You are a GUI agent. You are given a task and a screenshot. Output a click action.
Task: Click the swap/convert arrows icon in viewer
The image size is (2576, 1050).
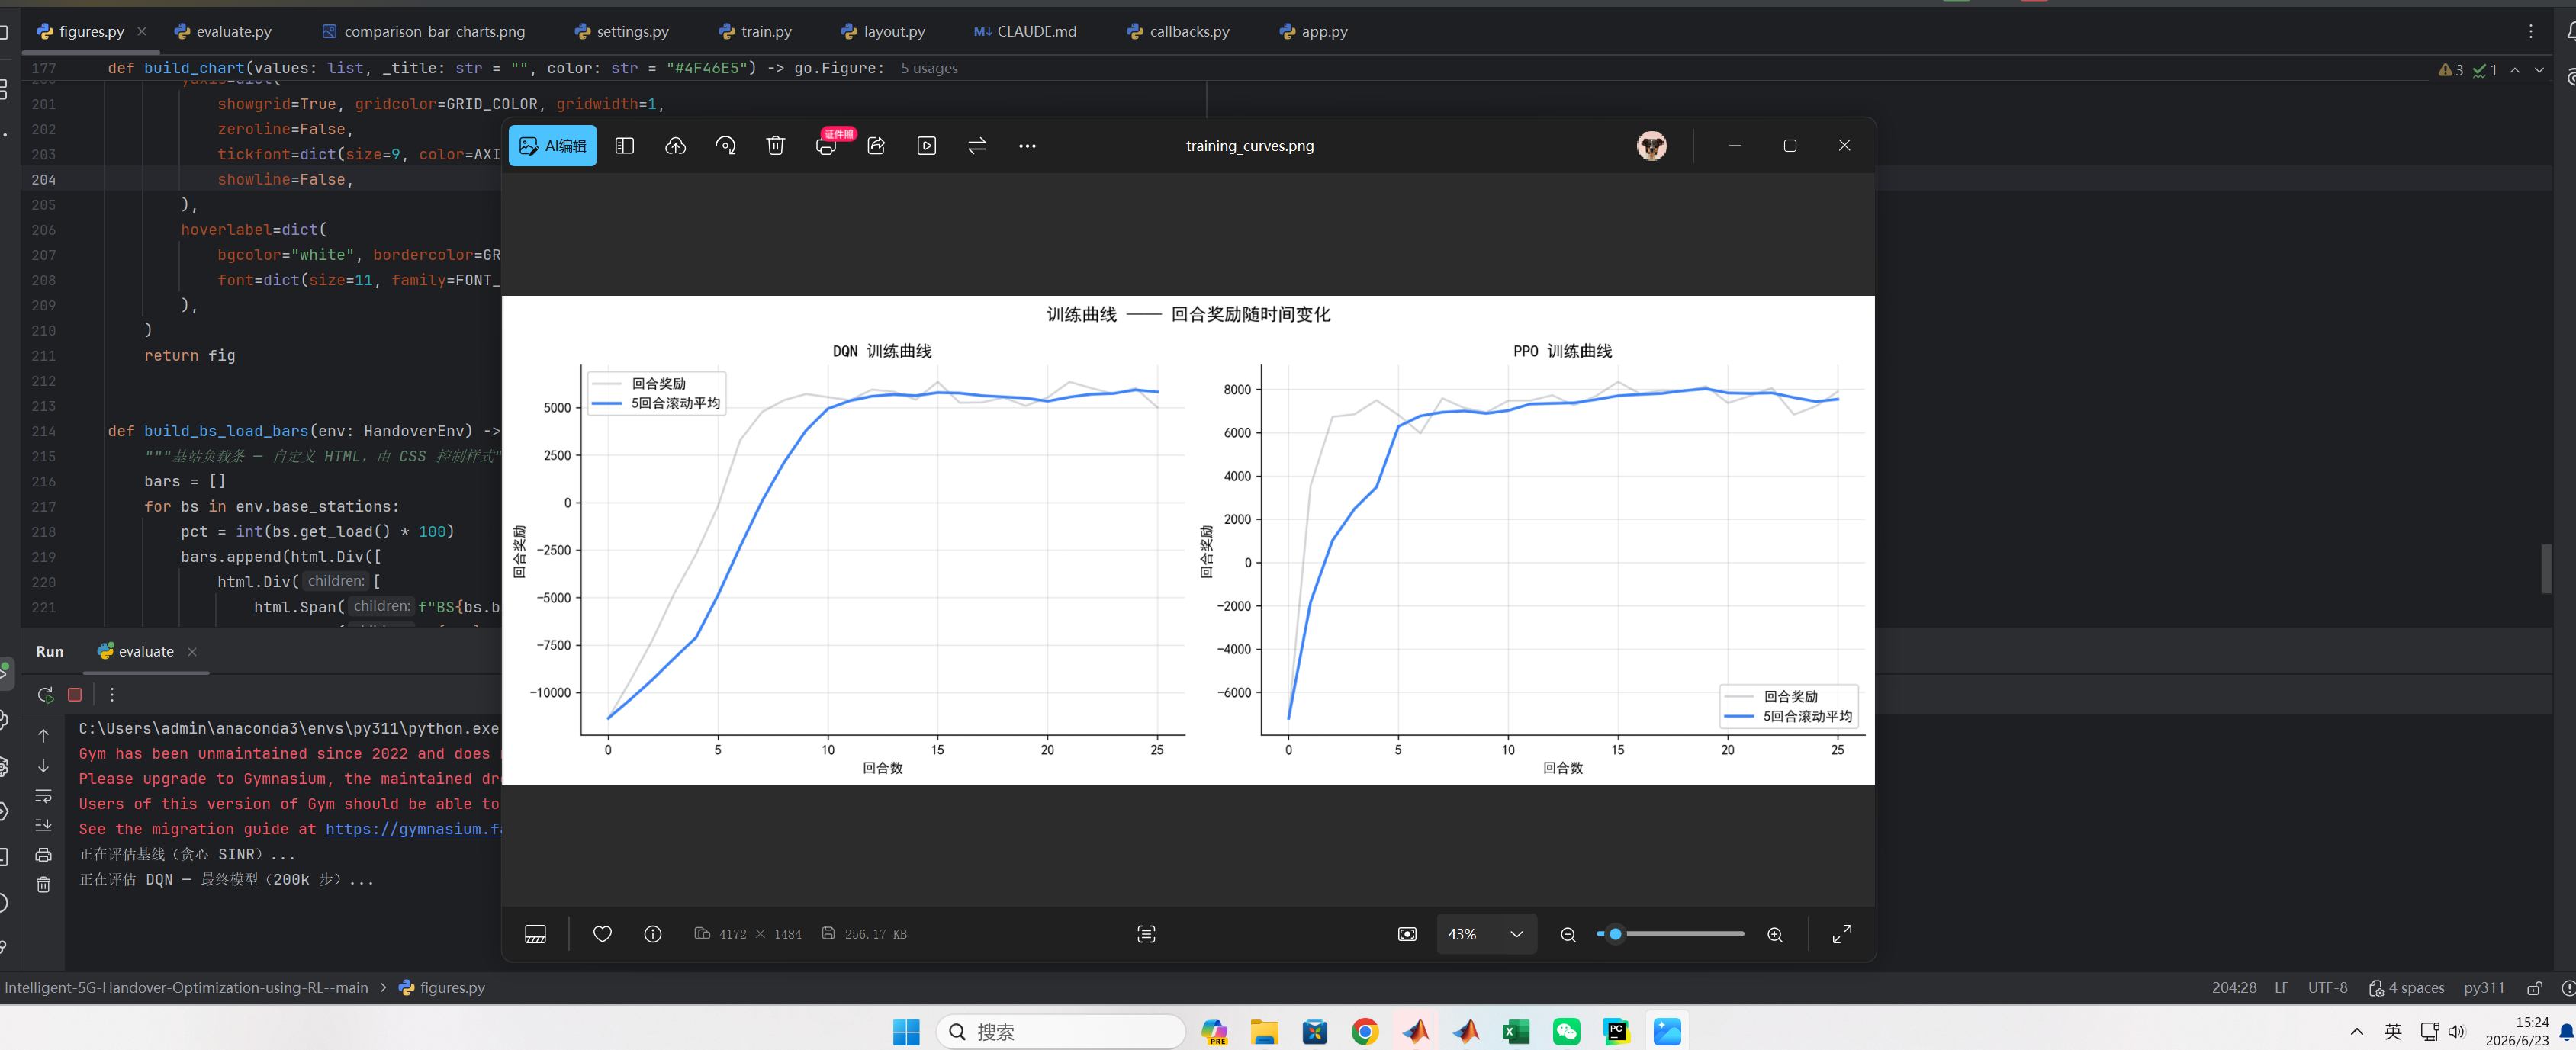pyautogui.click(x=977, y=146)
